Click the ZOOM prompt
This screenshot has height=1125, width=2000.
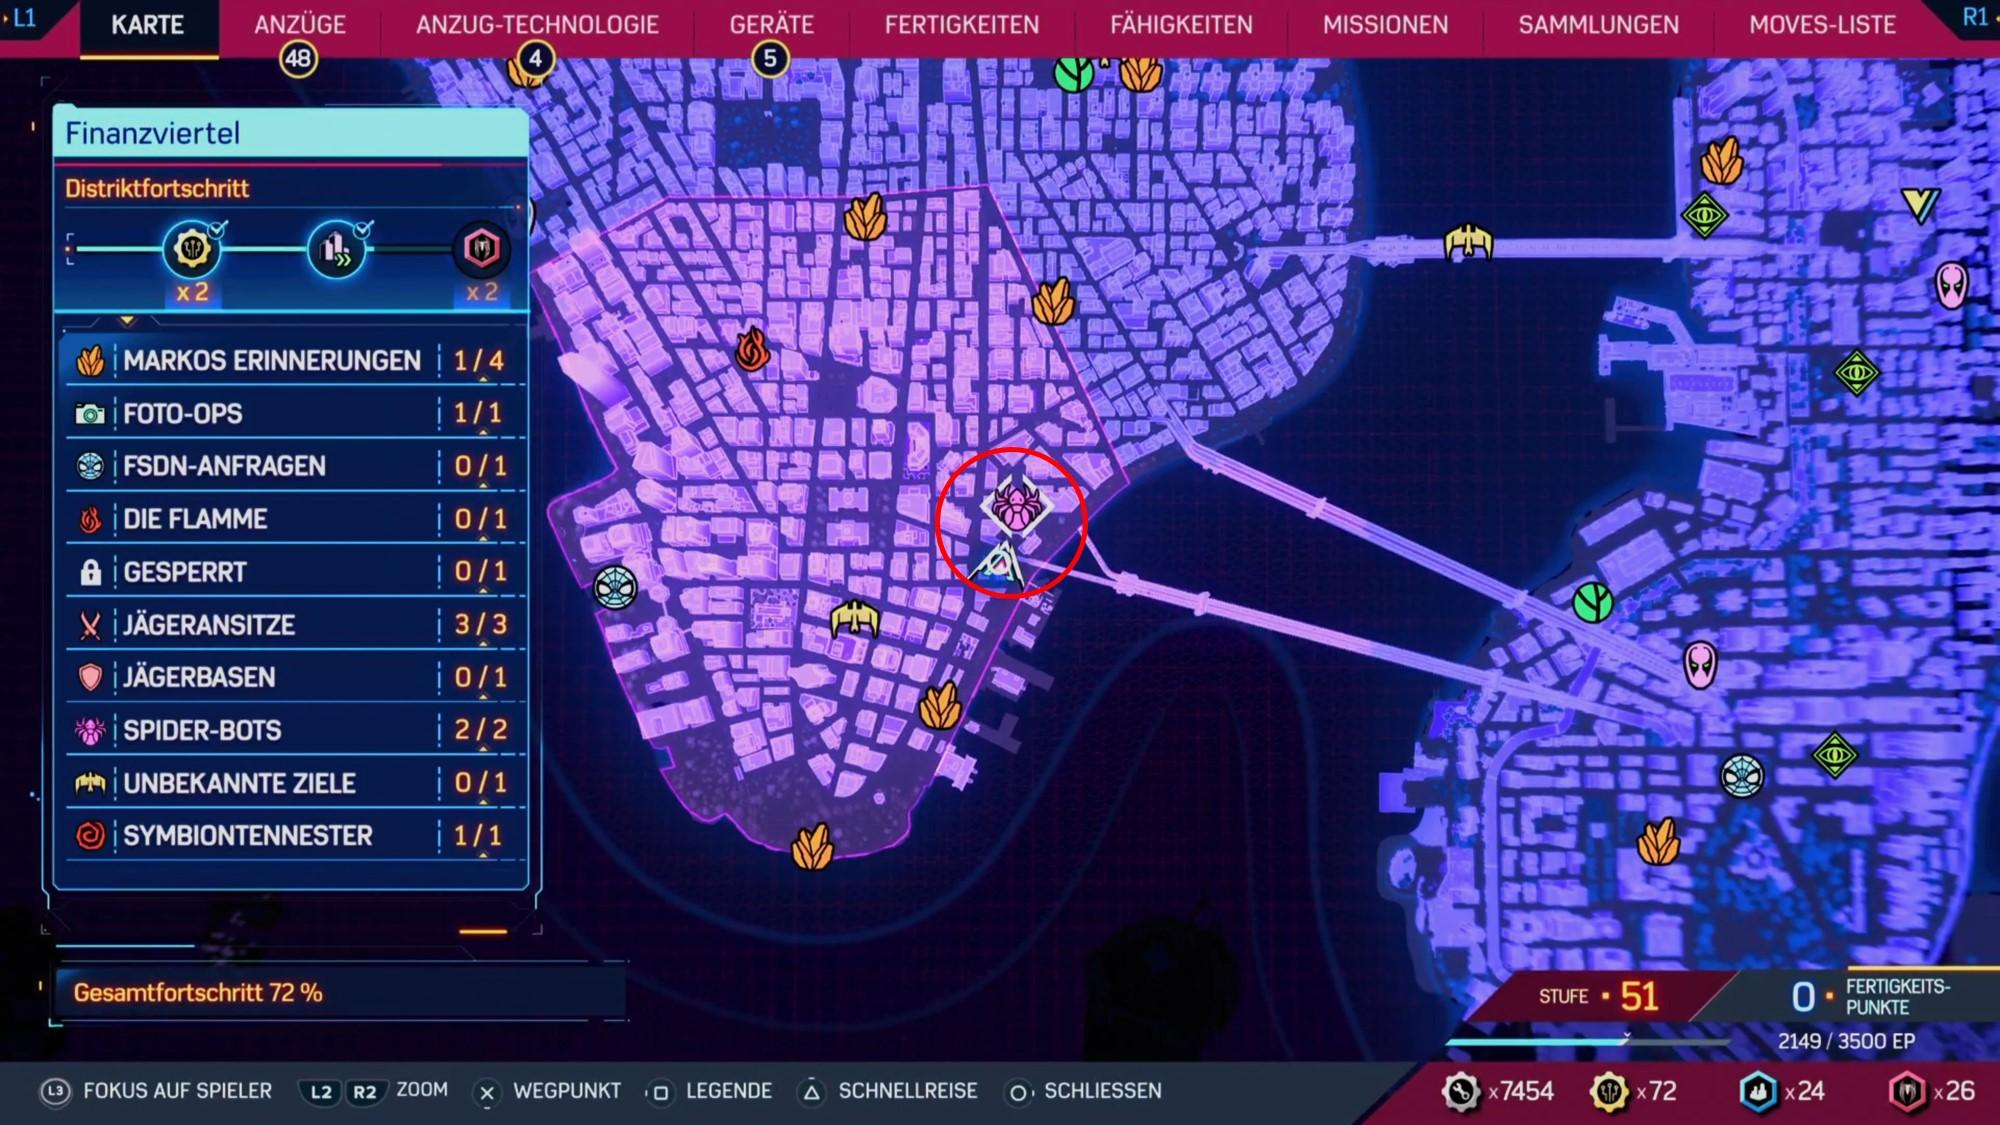[x=374, y=1091]
